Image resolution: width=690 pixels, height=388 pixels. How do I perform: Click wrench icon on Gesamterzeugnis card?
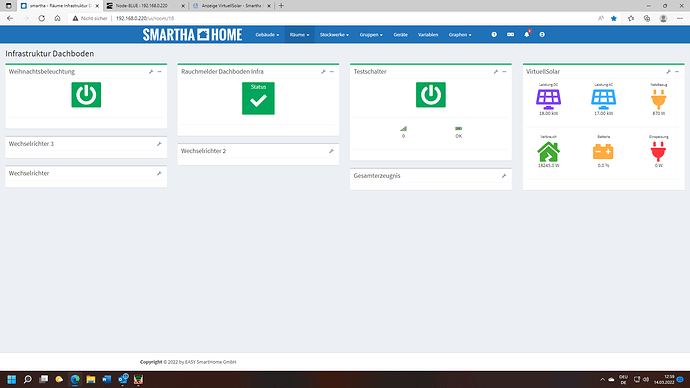504,176
